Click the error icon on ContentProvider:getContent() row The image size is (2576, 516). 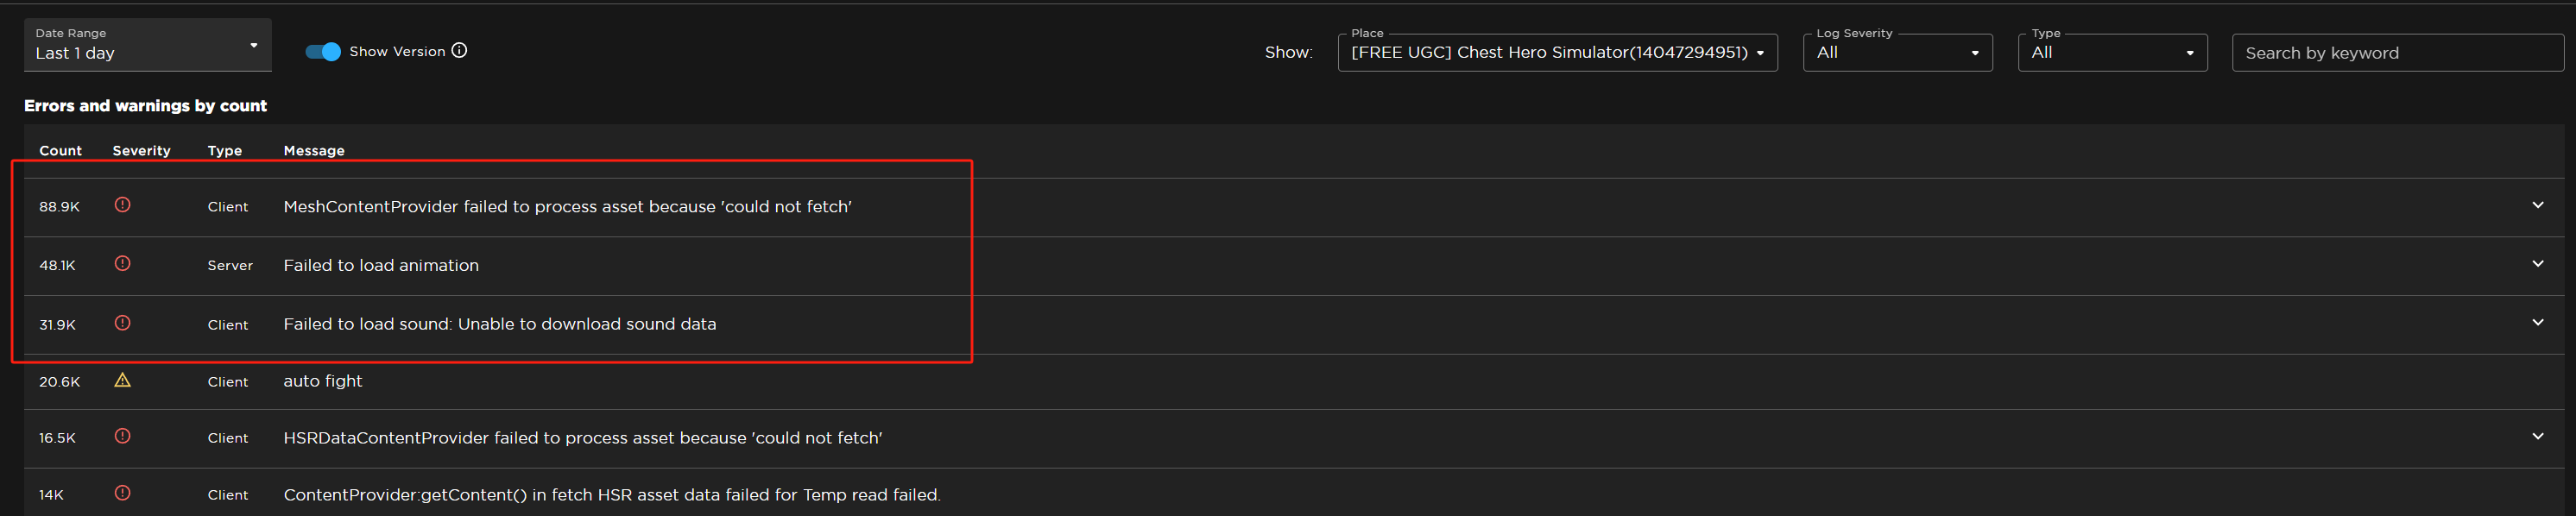123,493
